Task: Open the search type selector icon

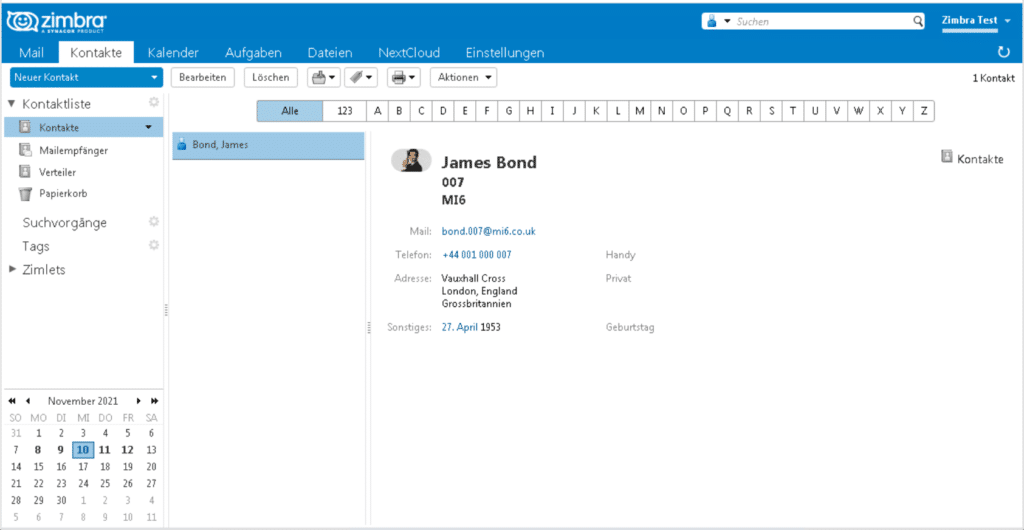Action: tap(712, 22)
